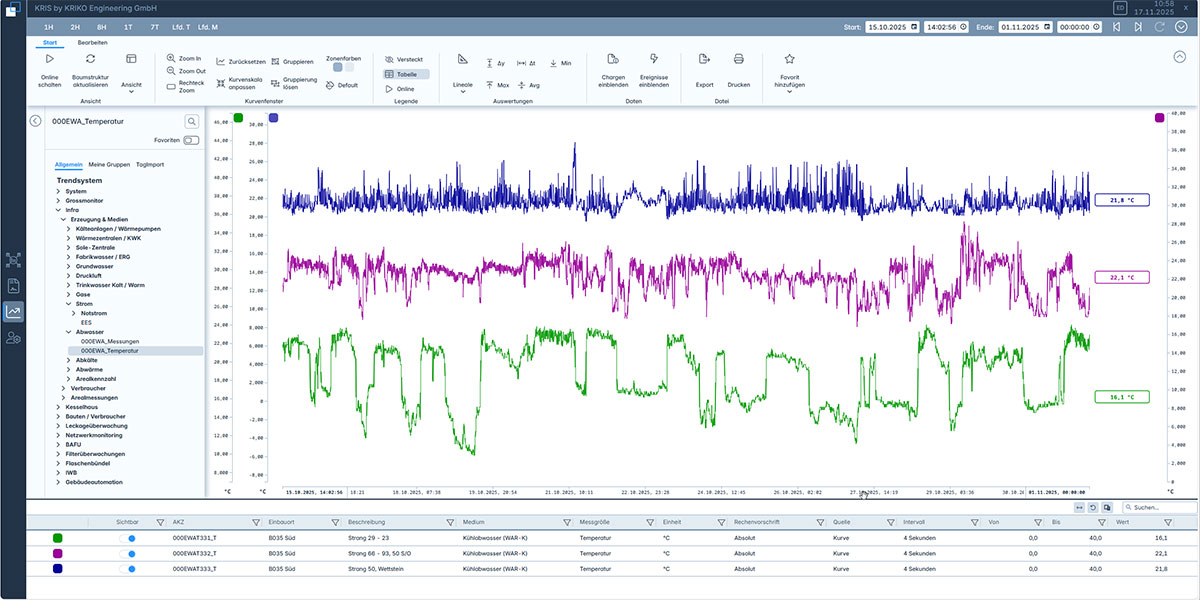Show events with Ereignisse einblenden icon

coord(654,60)
